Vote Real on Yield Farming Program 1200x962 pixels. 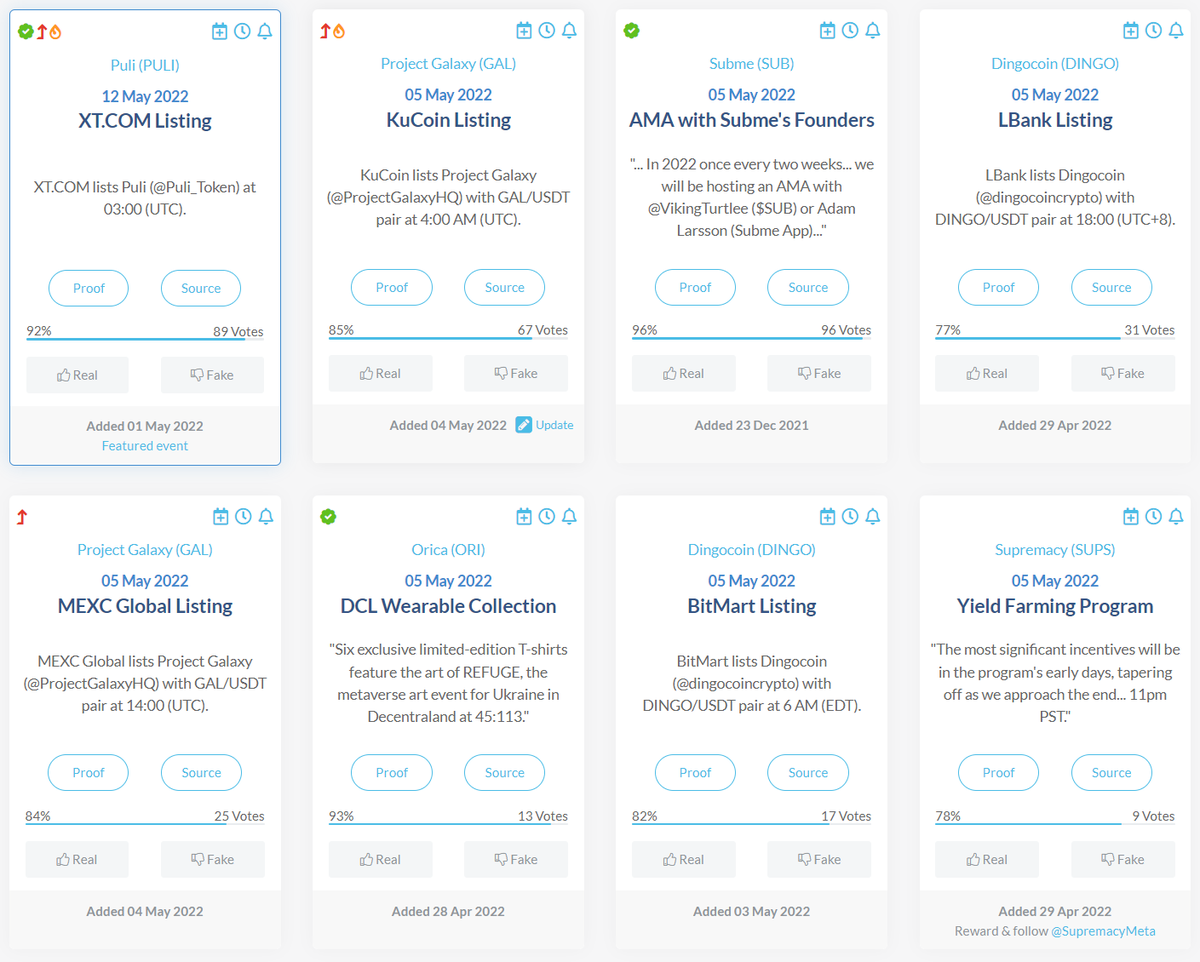coord(987,859)
